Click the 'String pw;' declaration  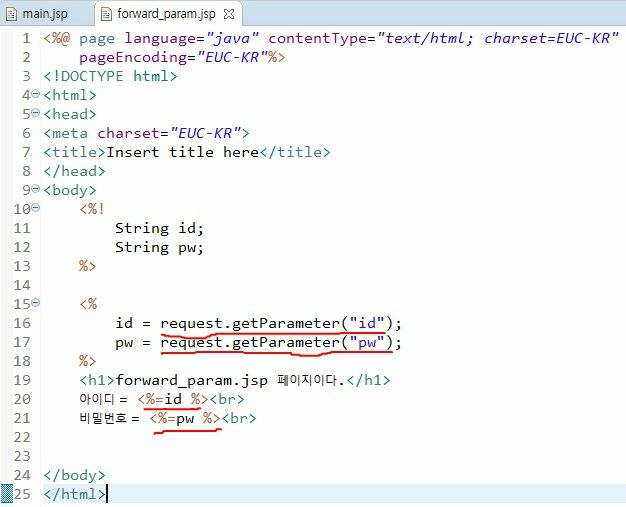tap(159, 248)
